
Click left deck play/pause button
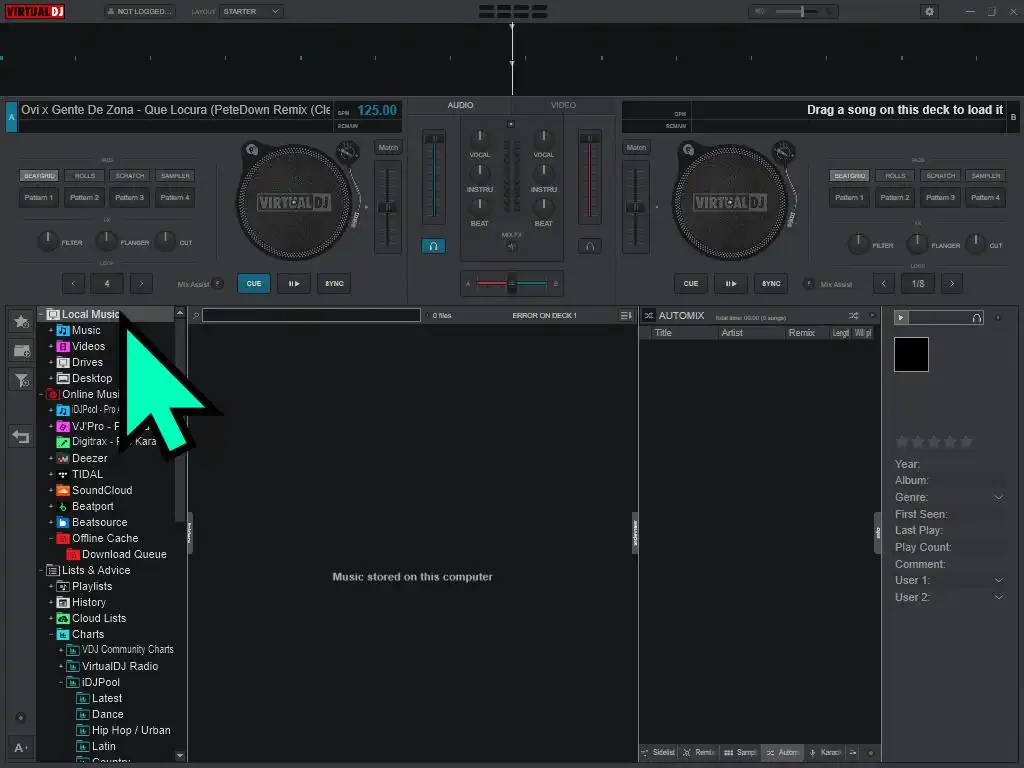tap(294, 283)
